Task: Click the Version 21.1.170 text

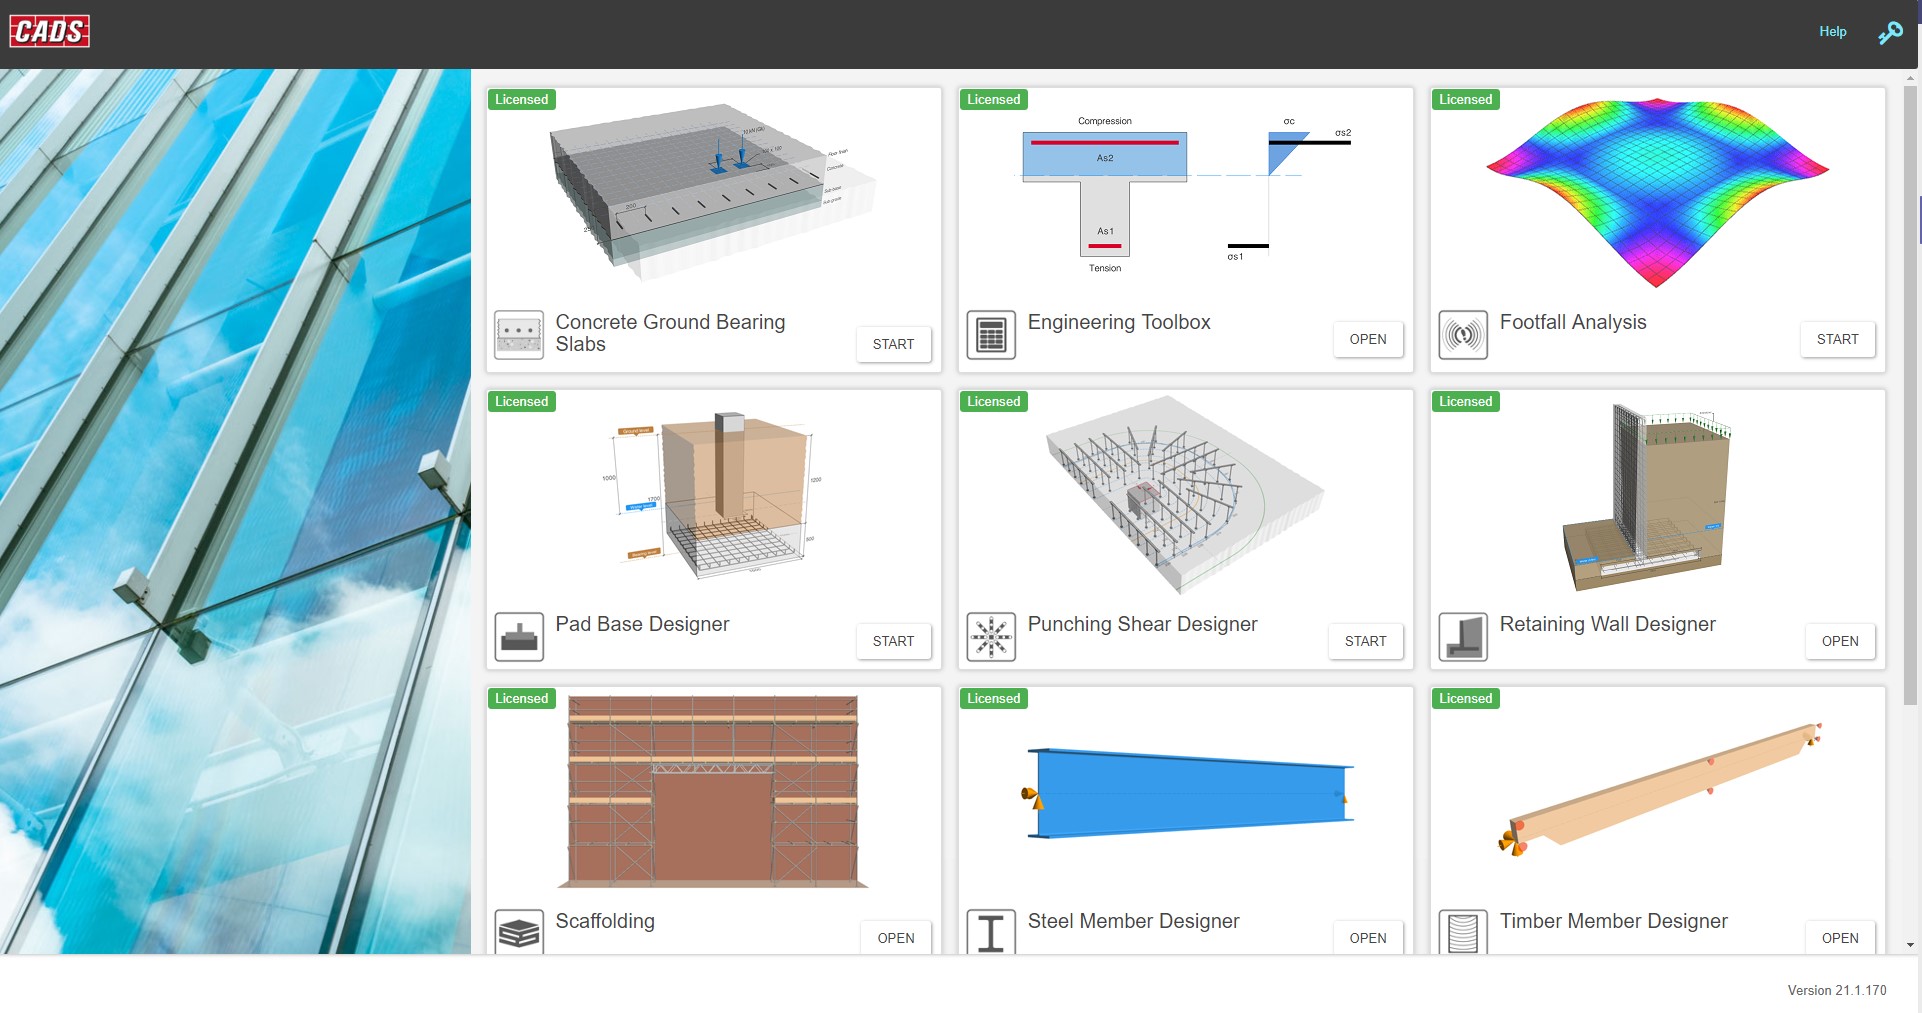Action: (x=1836, y=990)
